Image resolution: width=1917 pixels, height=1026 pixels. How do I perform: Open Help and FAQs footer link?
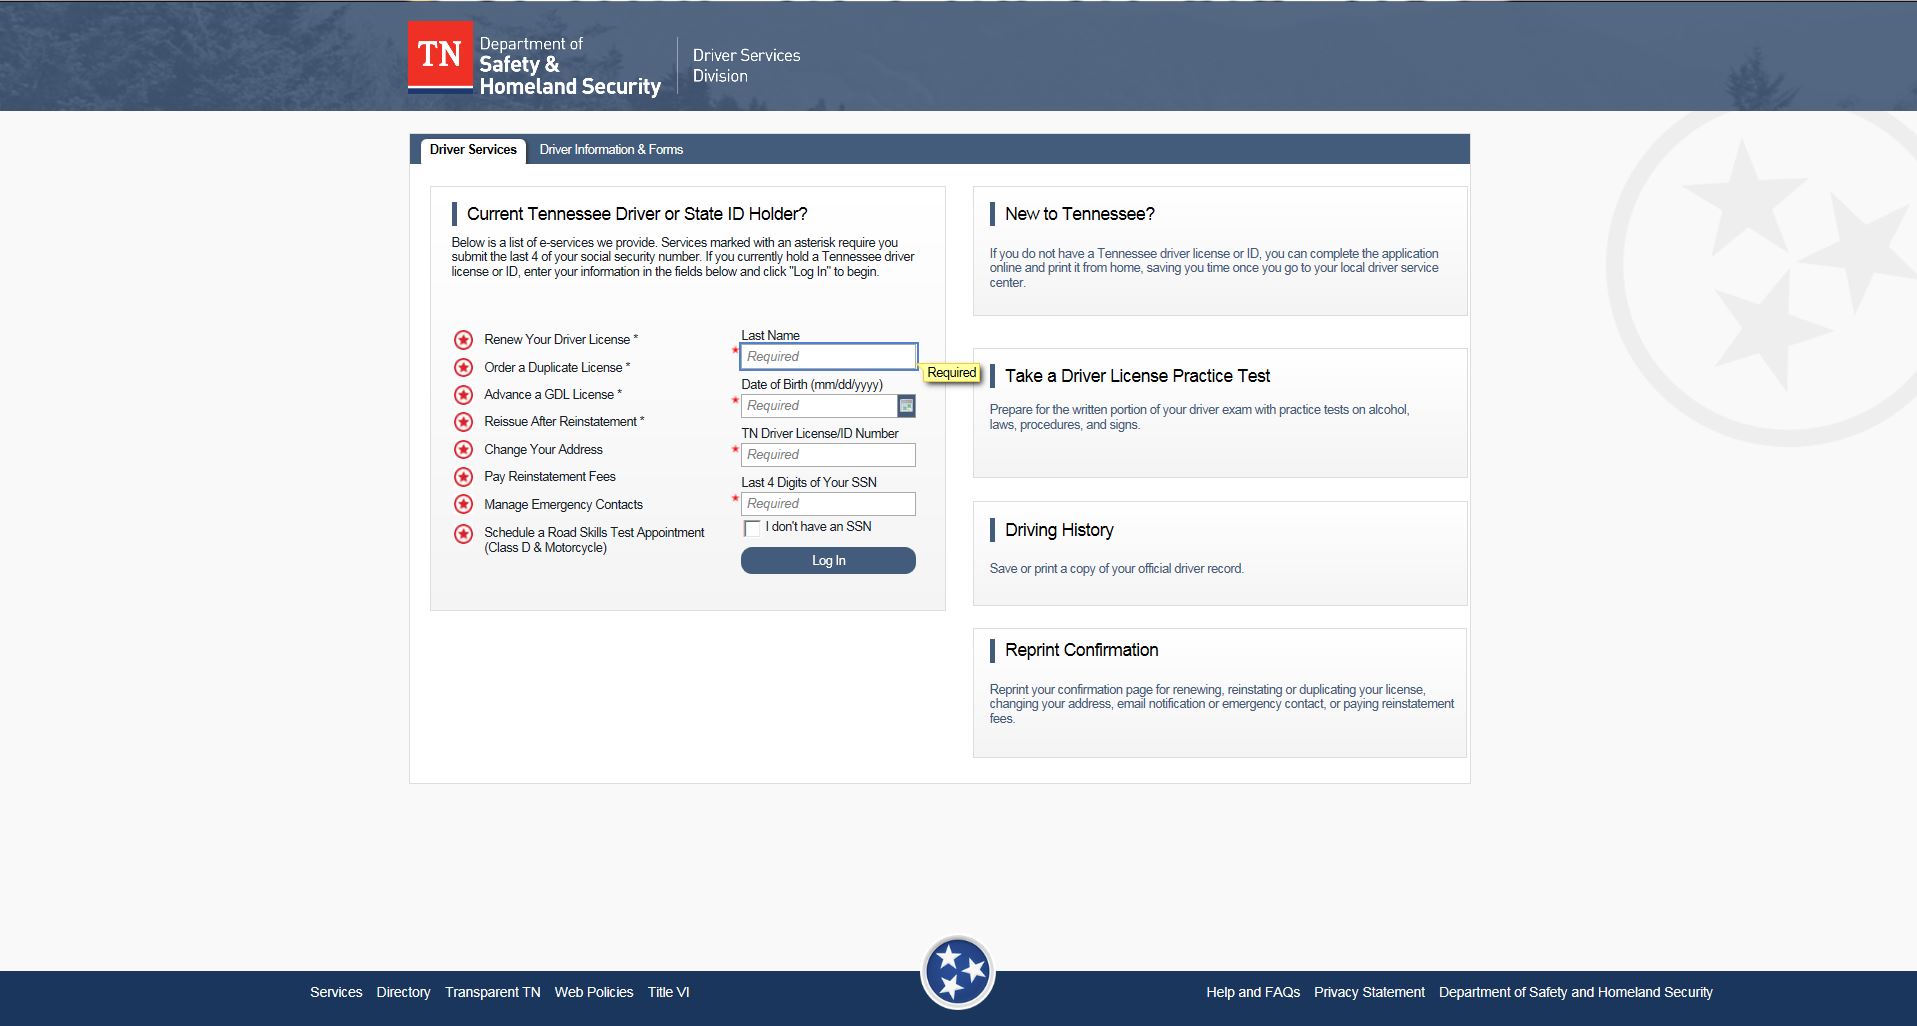point(1252,992)
